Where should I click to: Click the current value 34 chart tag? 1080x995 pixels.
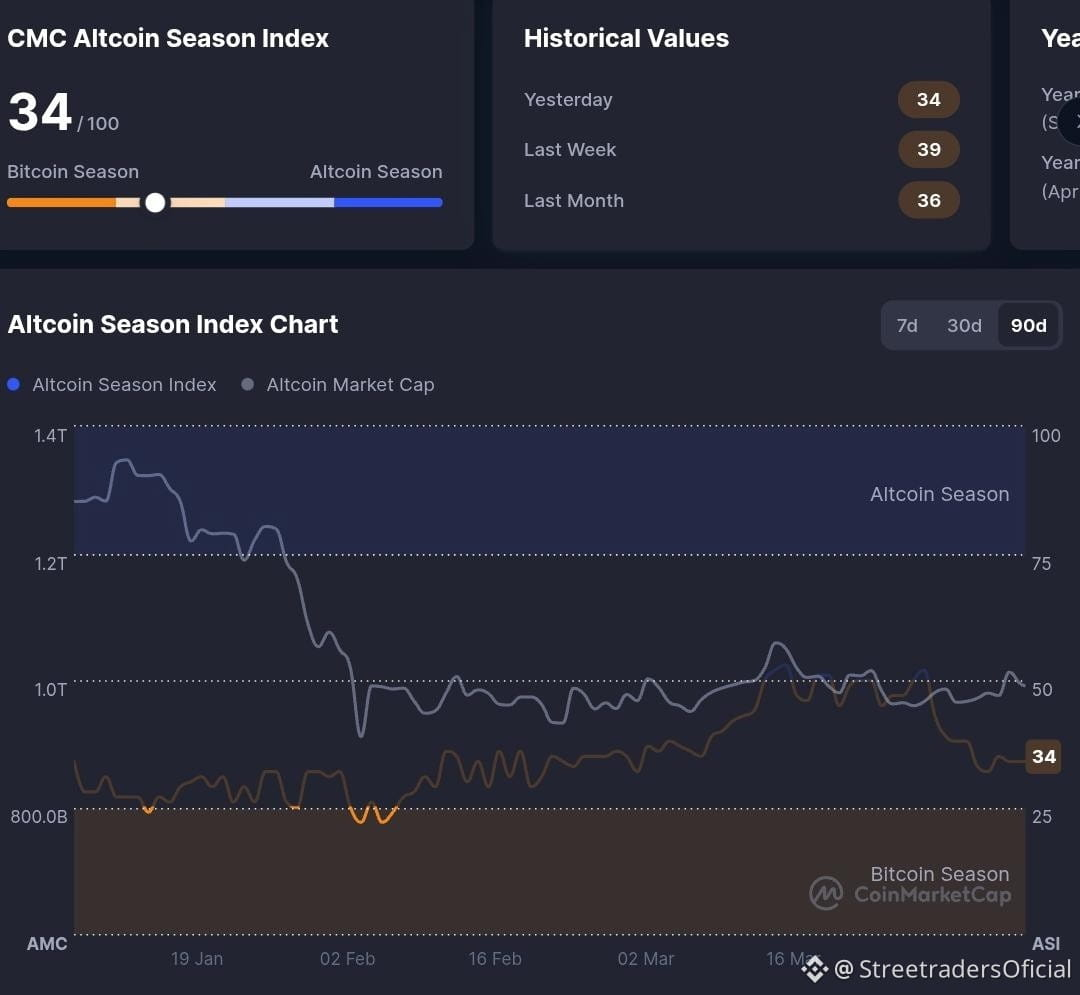tap(1043, 757)
